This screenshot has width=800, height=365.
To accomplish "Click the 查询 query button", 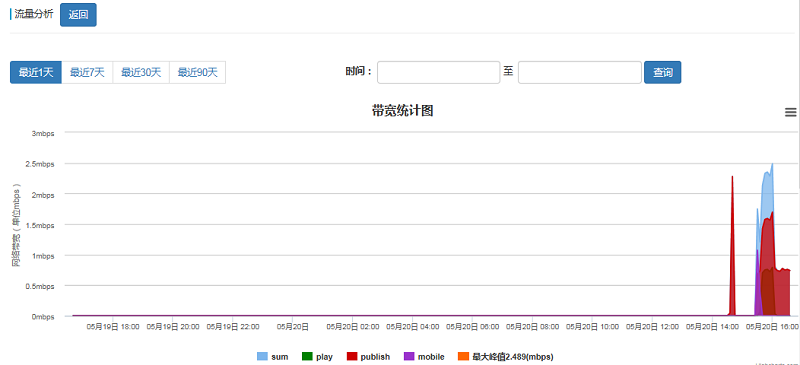I will pos(662,72).
